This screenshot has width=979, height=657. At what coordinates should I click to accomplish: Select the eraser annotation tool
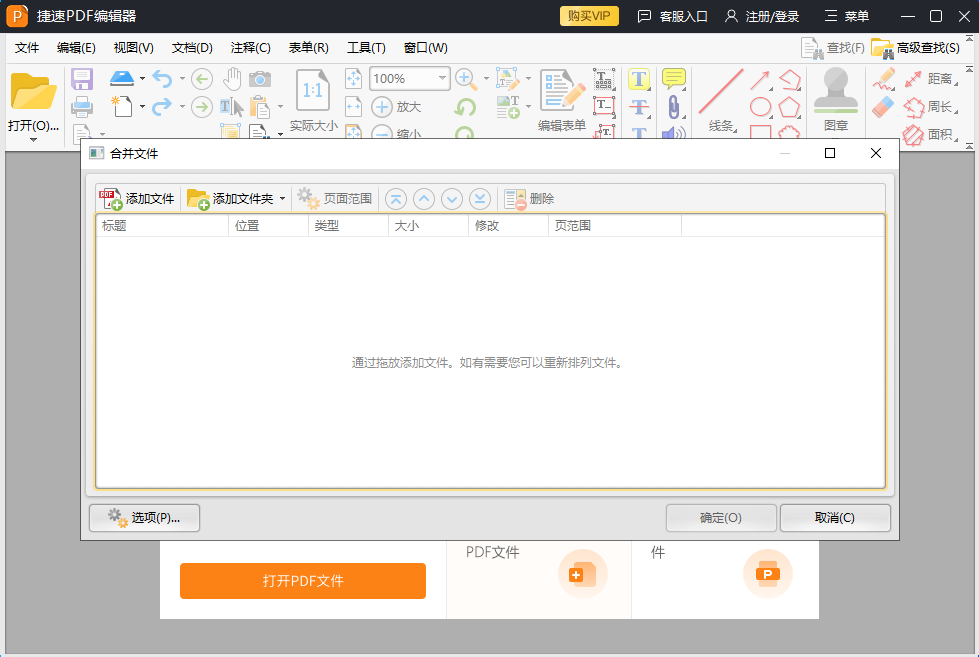(883, 106)
